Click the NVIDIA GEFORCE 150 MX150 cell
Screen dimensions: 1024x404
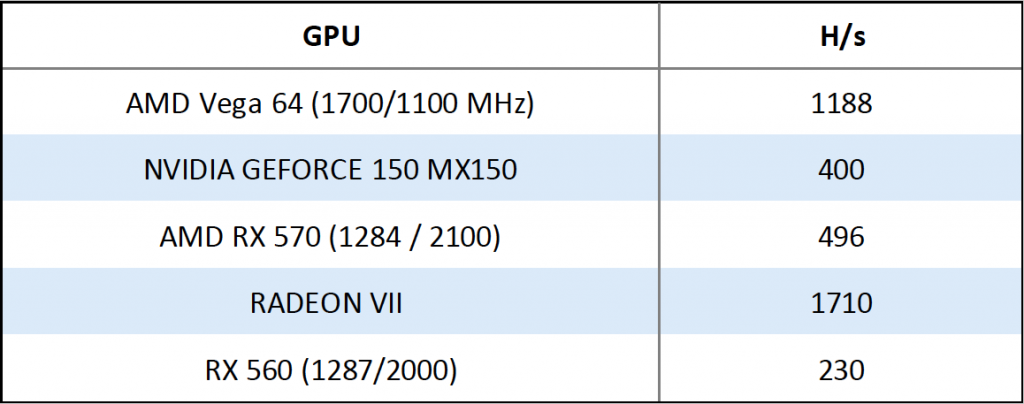[330, 170]
